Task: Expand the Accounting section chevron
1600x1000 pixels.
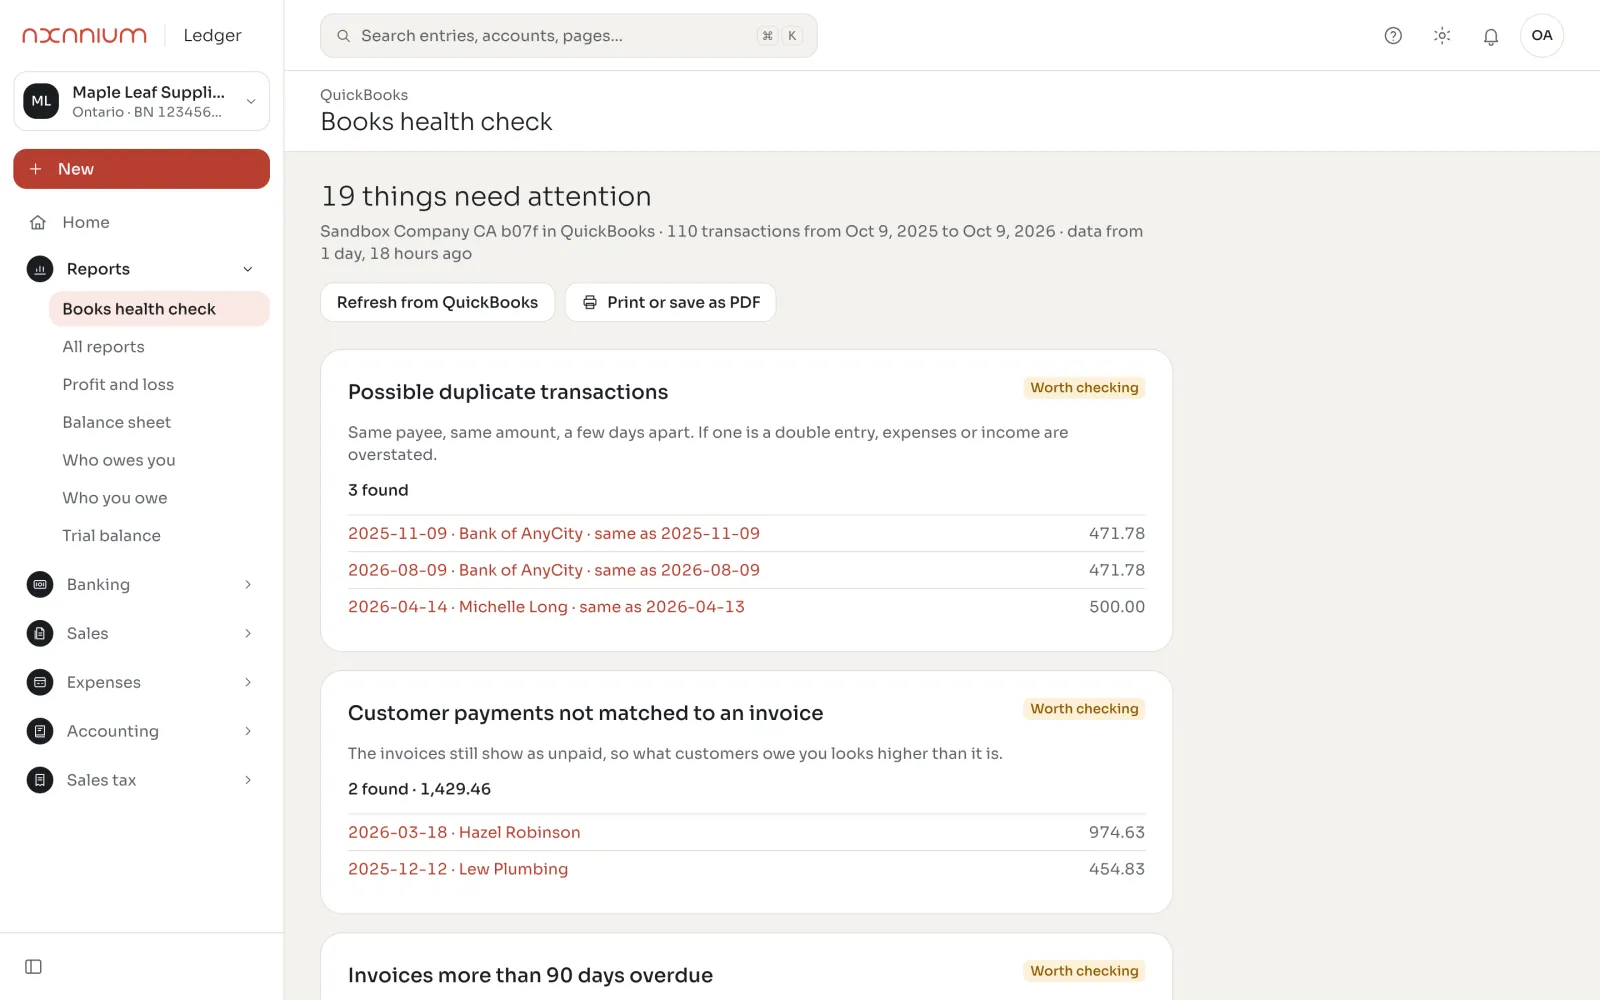Action: coord(248,732)
